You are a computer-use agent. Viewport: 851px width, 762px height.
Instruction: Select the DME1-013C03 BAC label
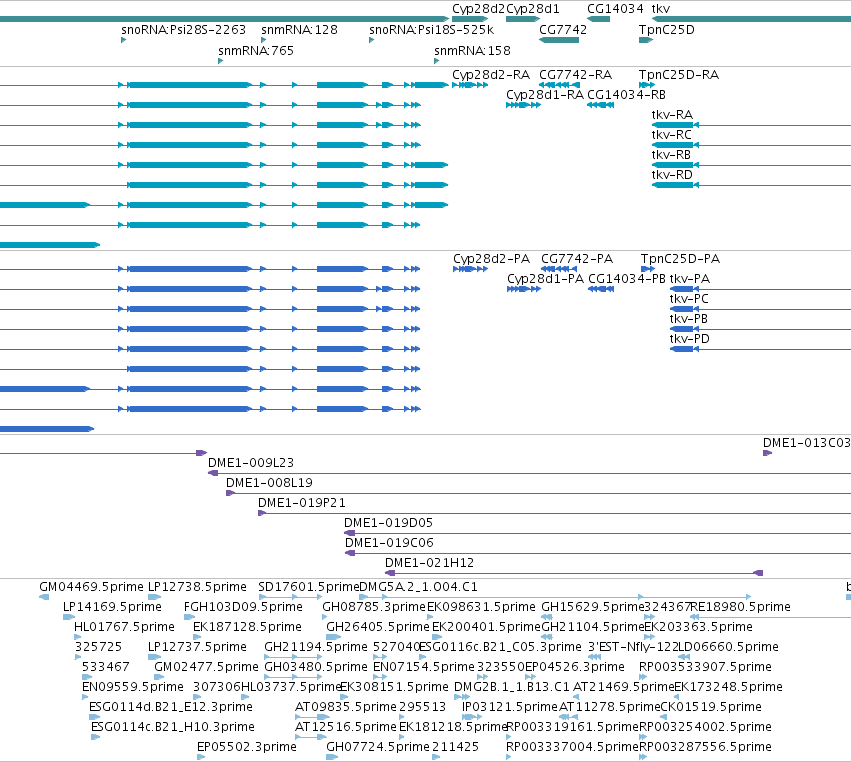[806, 443]
